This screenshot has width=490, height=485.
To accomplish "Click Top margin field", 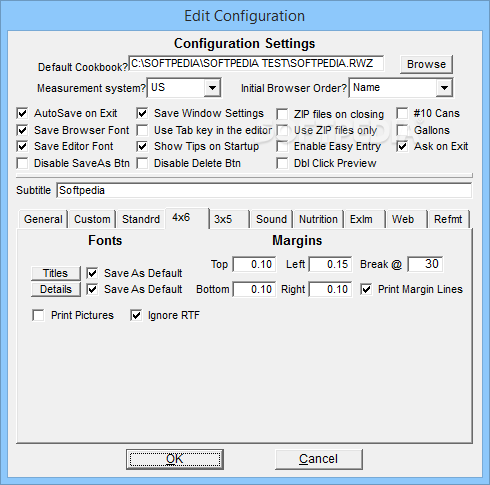I will point(254,264).
